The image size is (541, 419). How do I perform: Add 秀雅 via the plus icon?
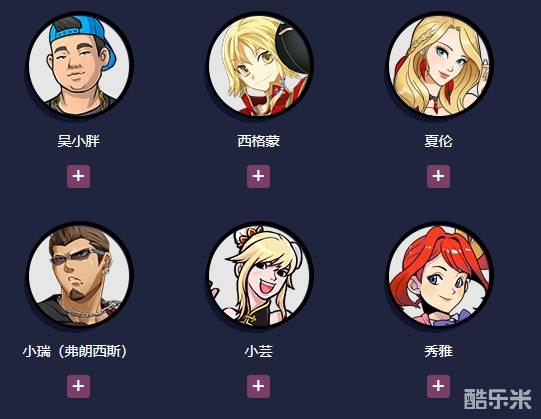tap(438, 386)
